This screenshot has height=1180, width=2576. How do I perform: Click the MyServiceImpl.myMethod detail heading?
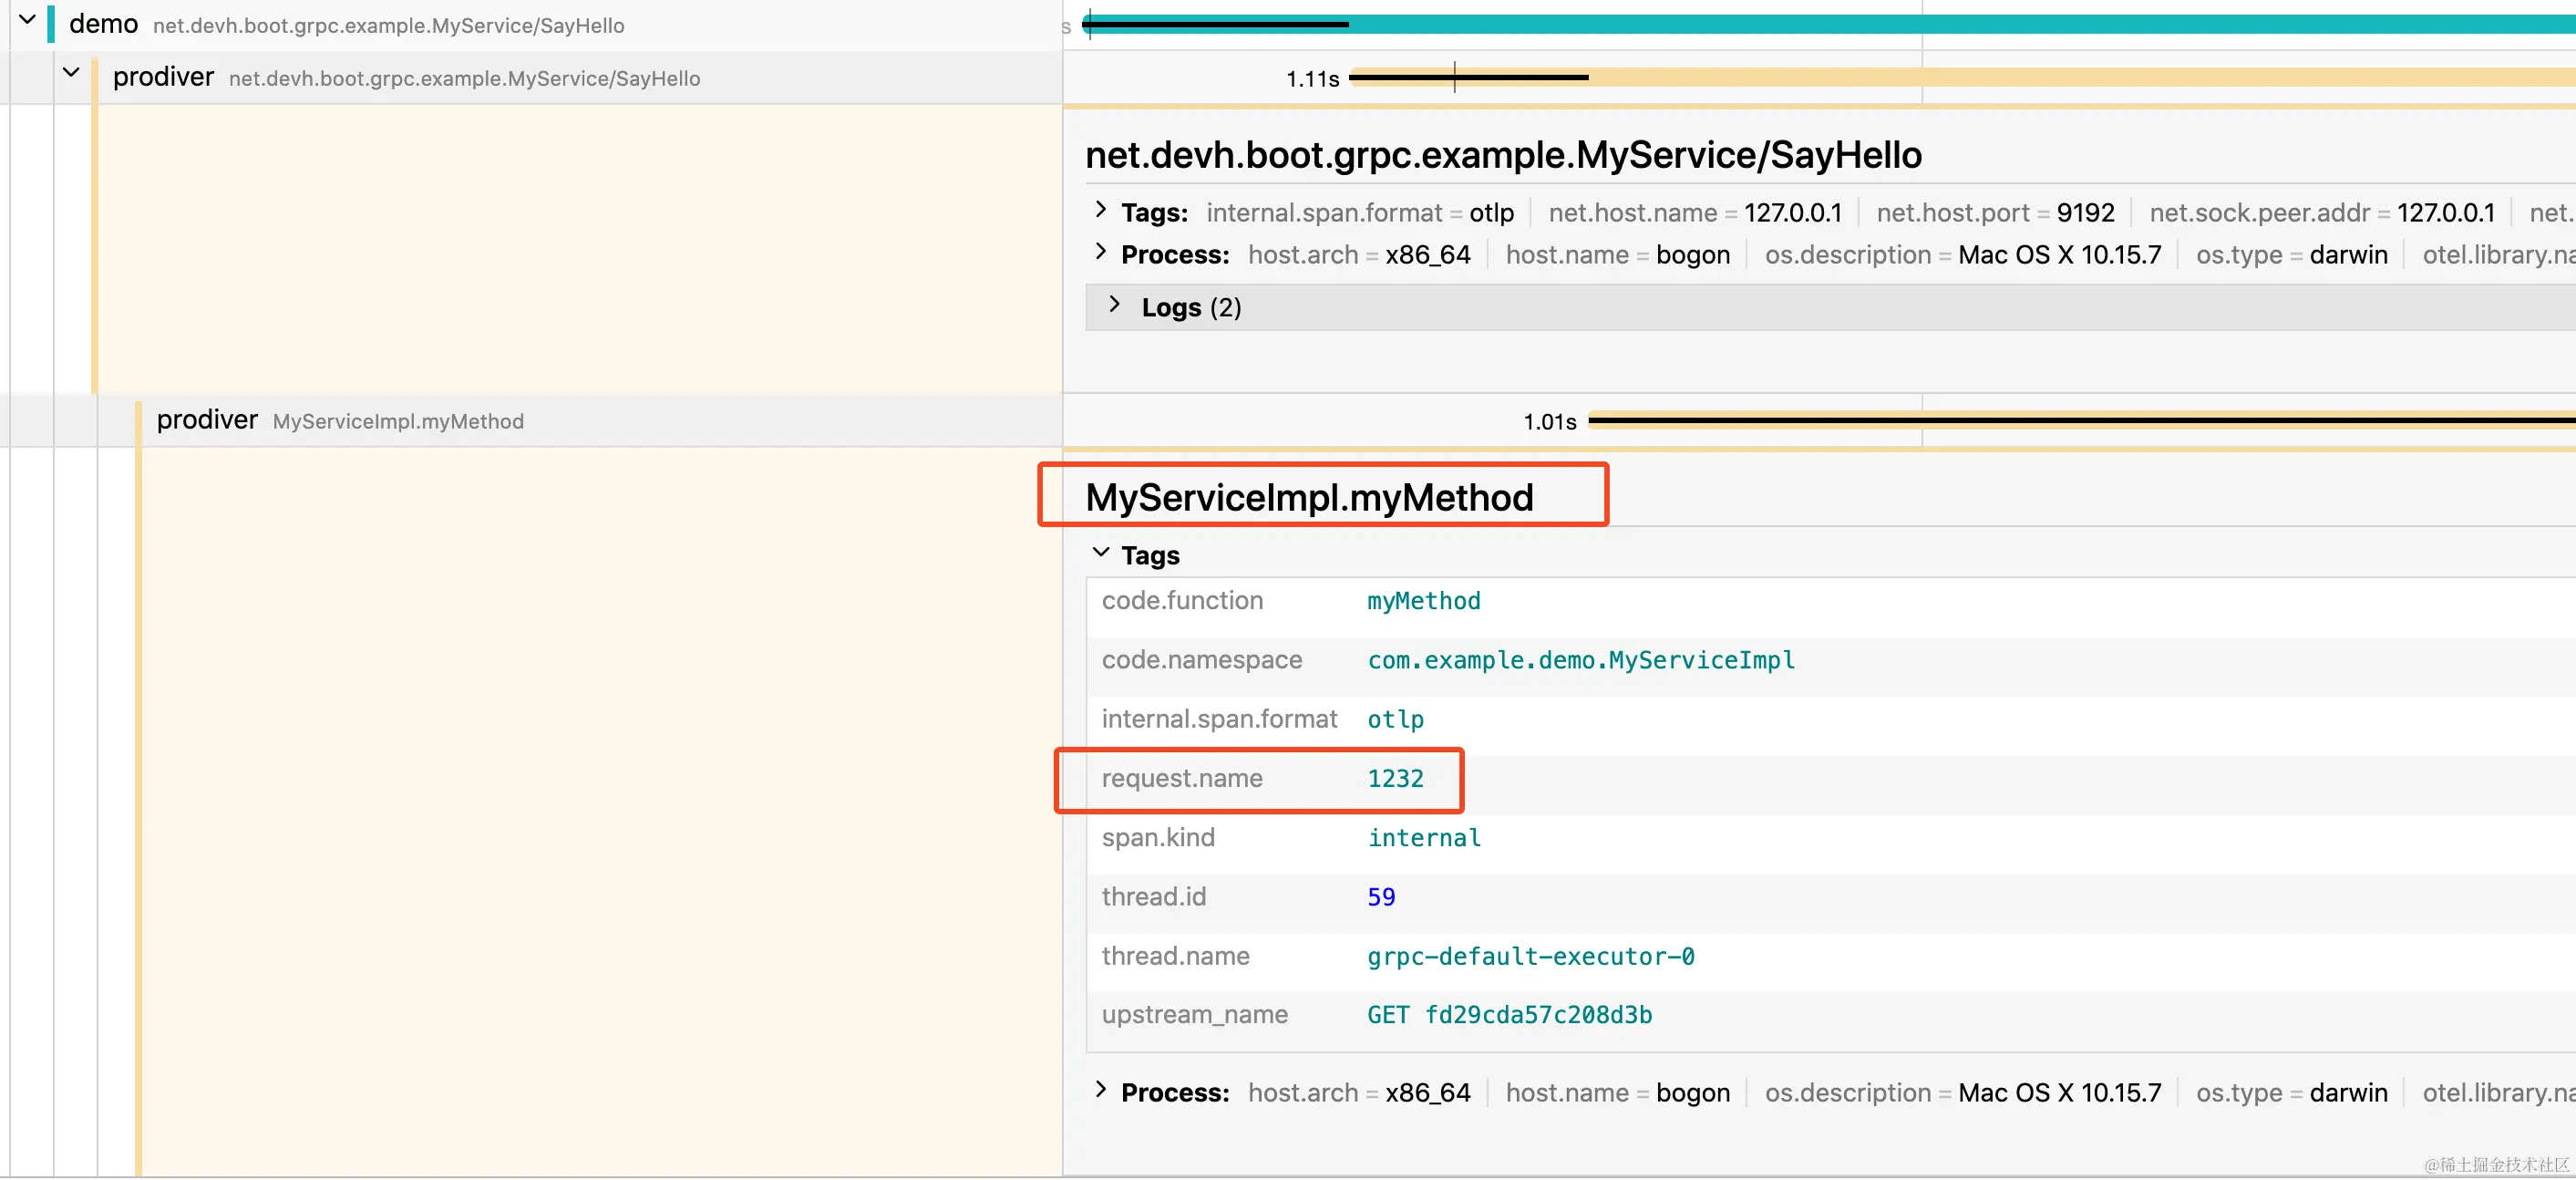click(x=1309, y=497)
